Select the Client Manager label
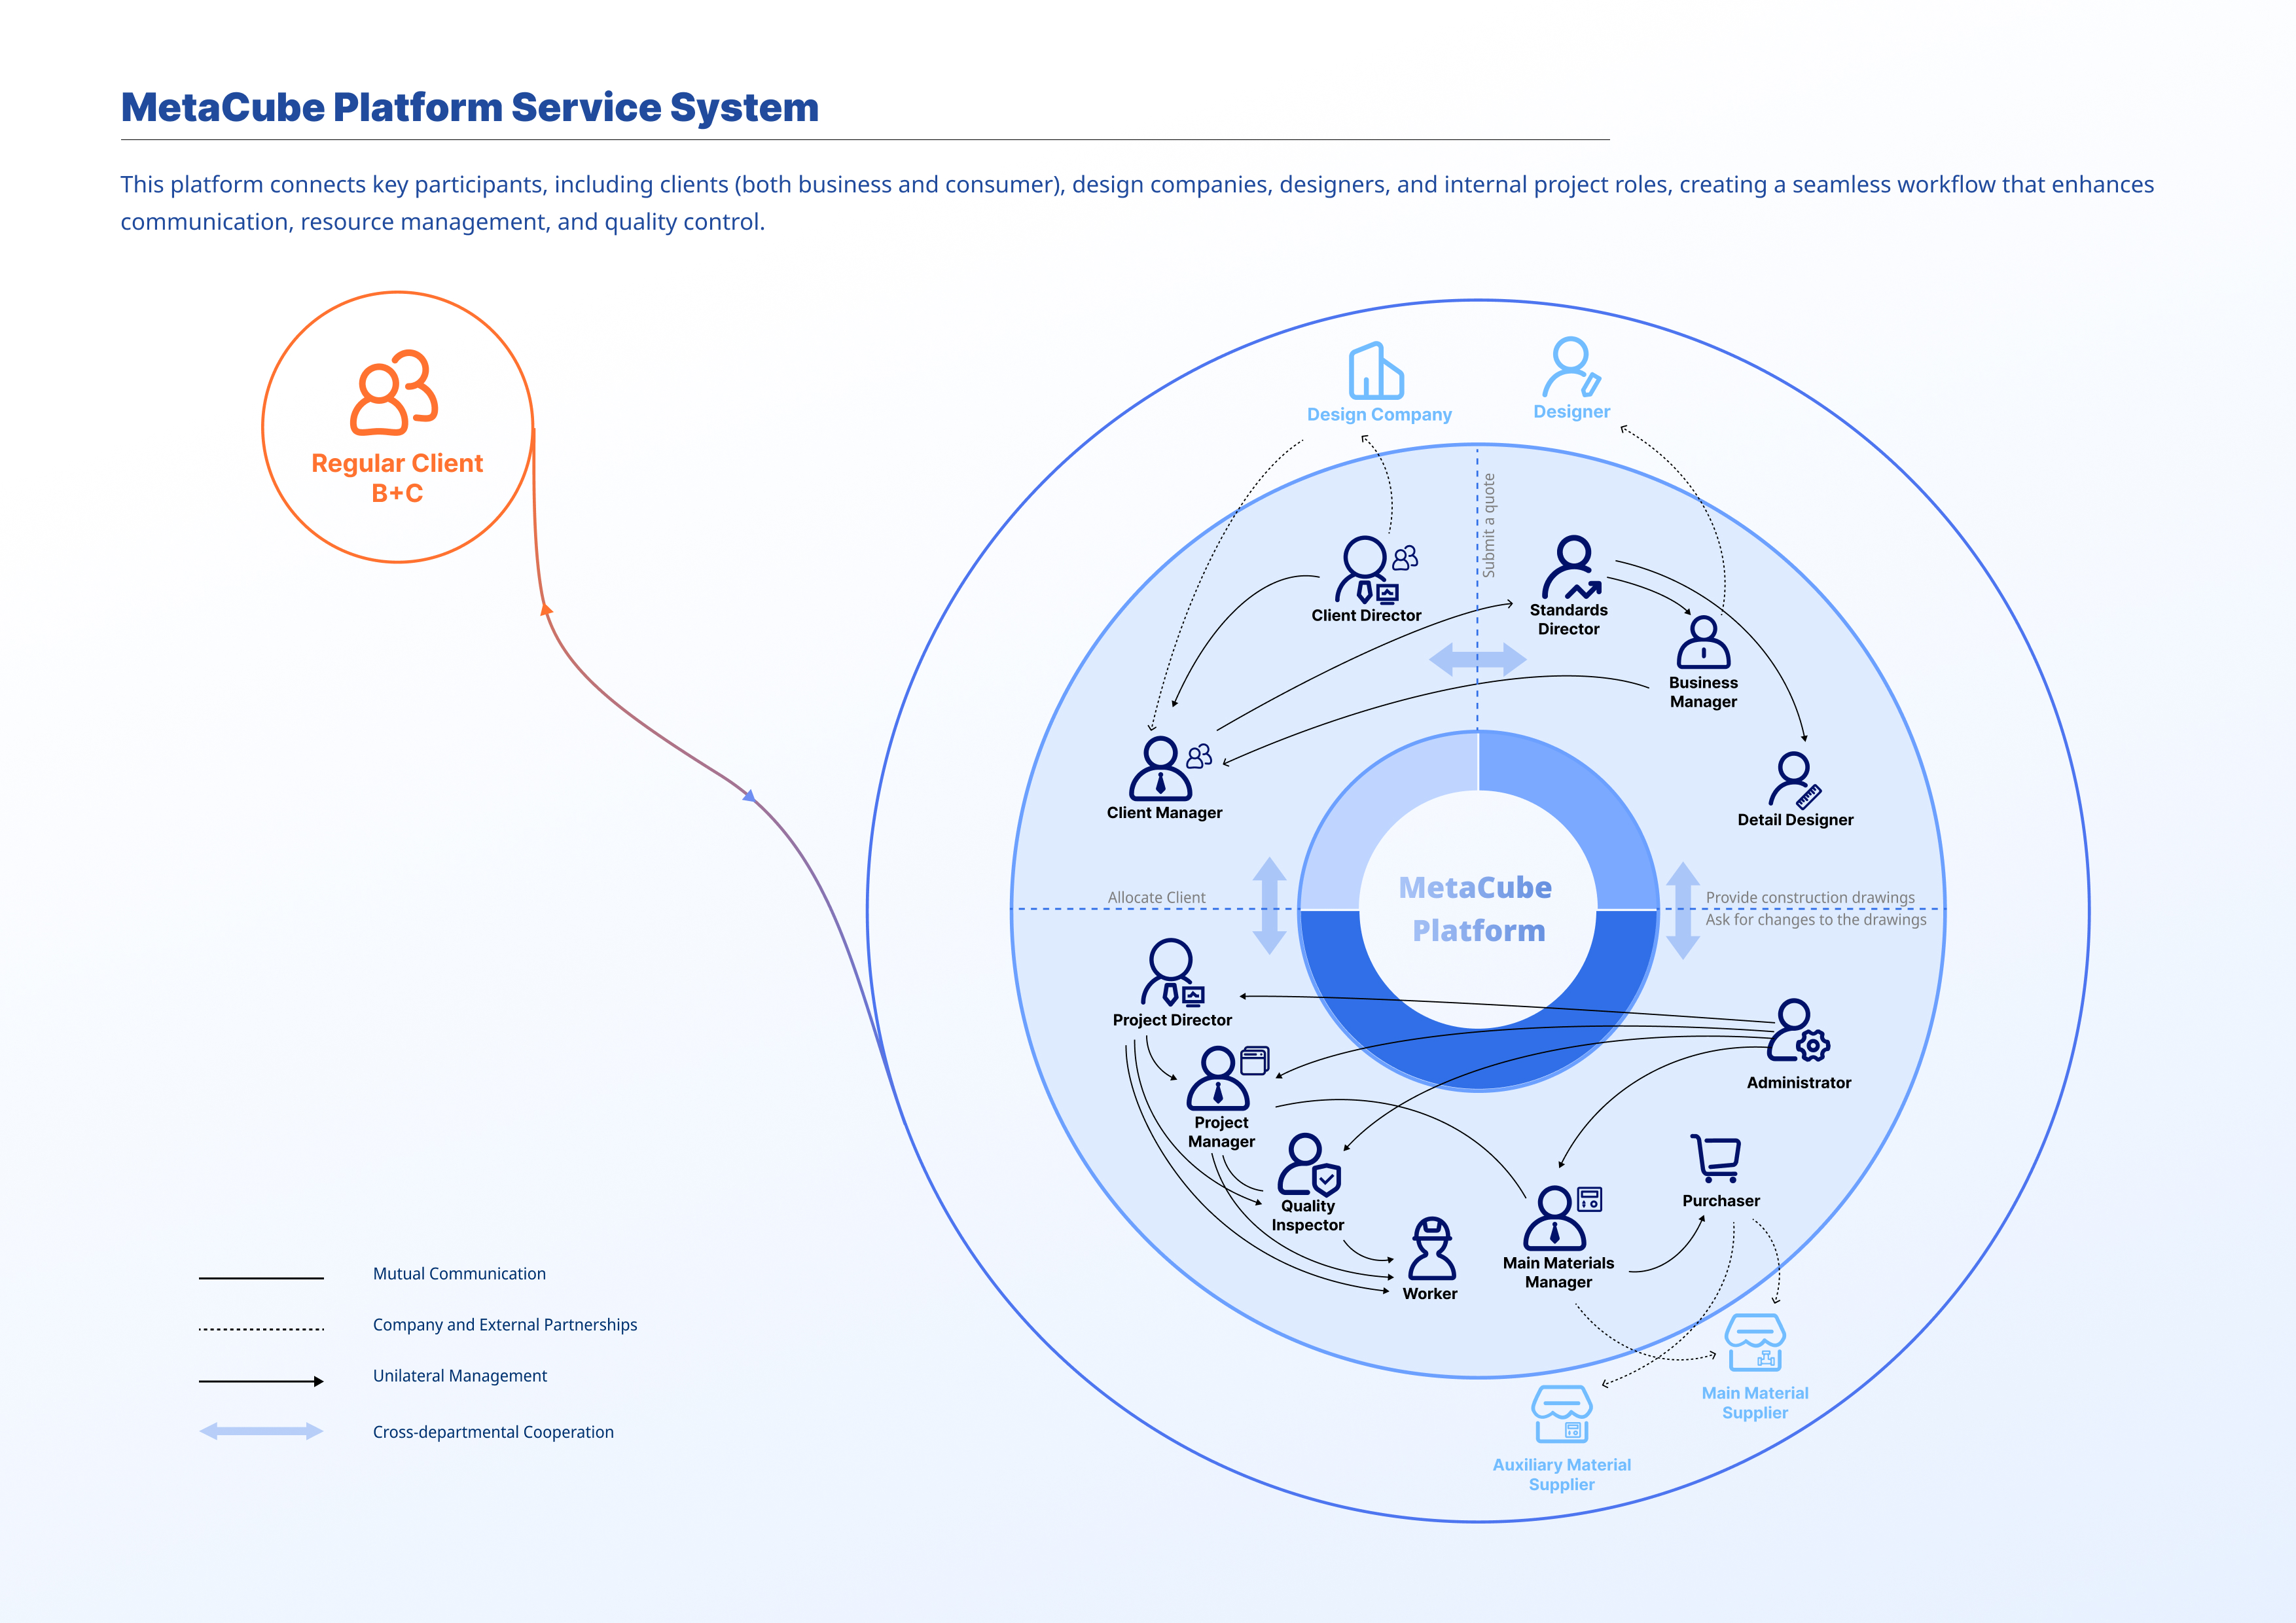 click(x=1164, y=813)
